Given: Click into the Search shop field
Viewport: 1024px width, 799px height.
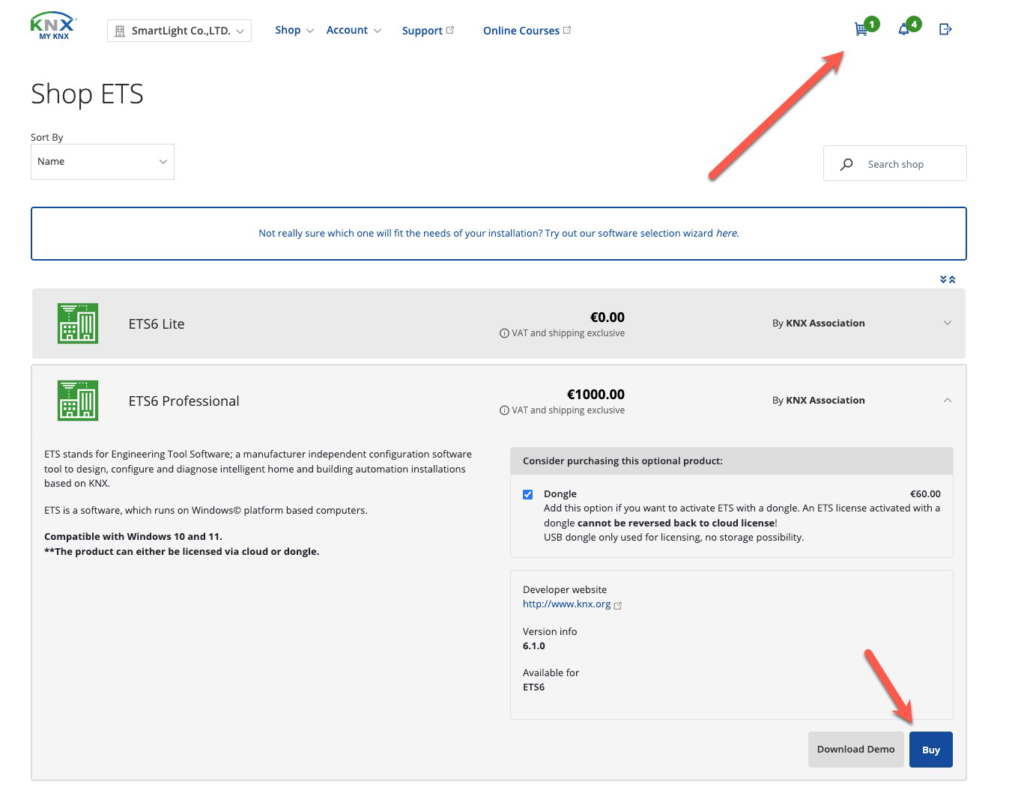Looking at the screenshot, I should 895,163.
